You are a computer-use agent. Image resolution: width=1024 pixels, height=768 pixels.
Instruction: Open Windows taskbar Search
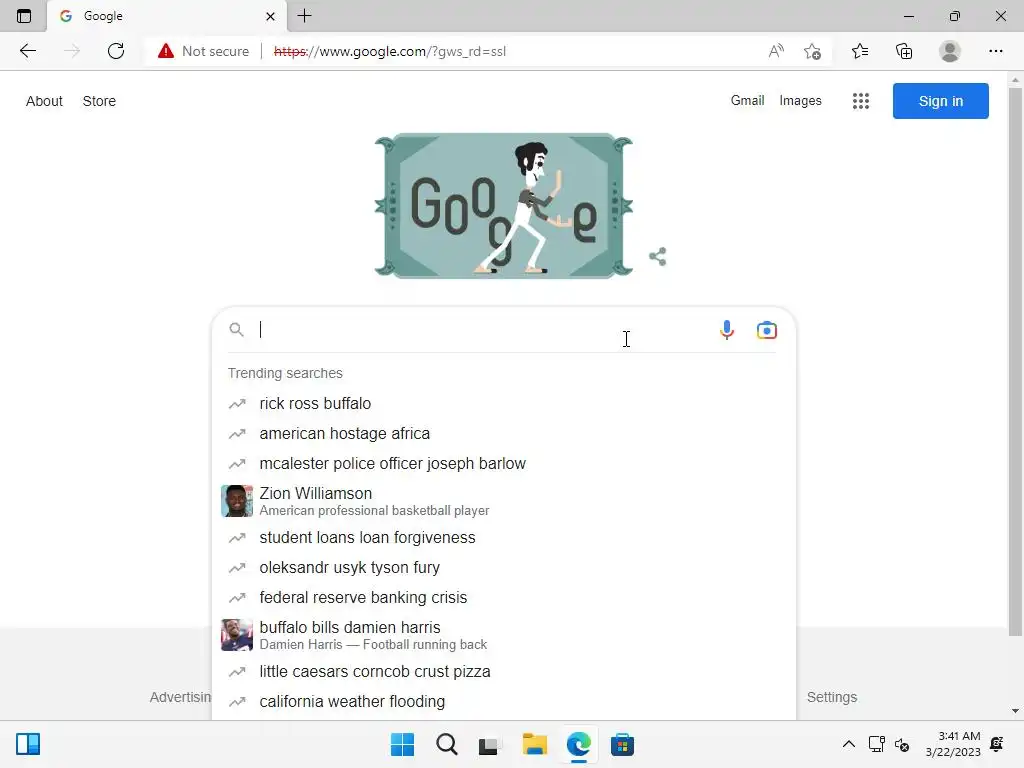click(447, 744)
